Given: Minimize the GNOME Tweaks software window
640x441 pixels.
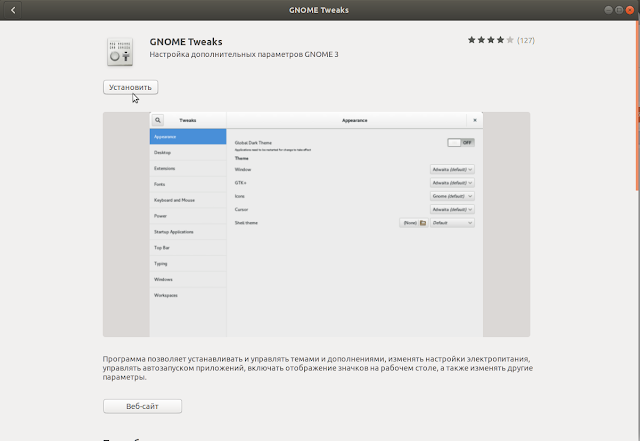Looking at the screenshot, I should tap(608, 10).
